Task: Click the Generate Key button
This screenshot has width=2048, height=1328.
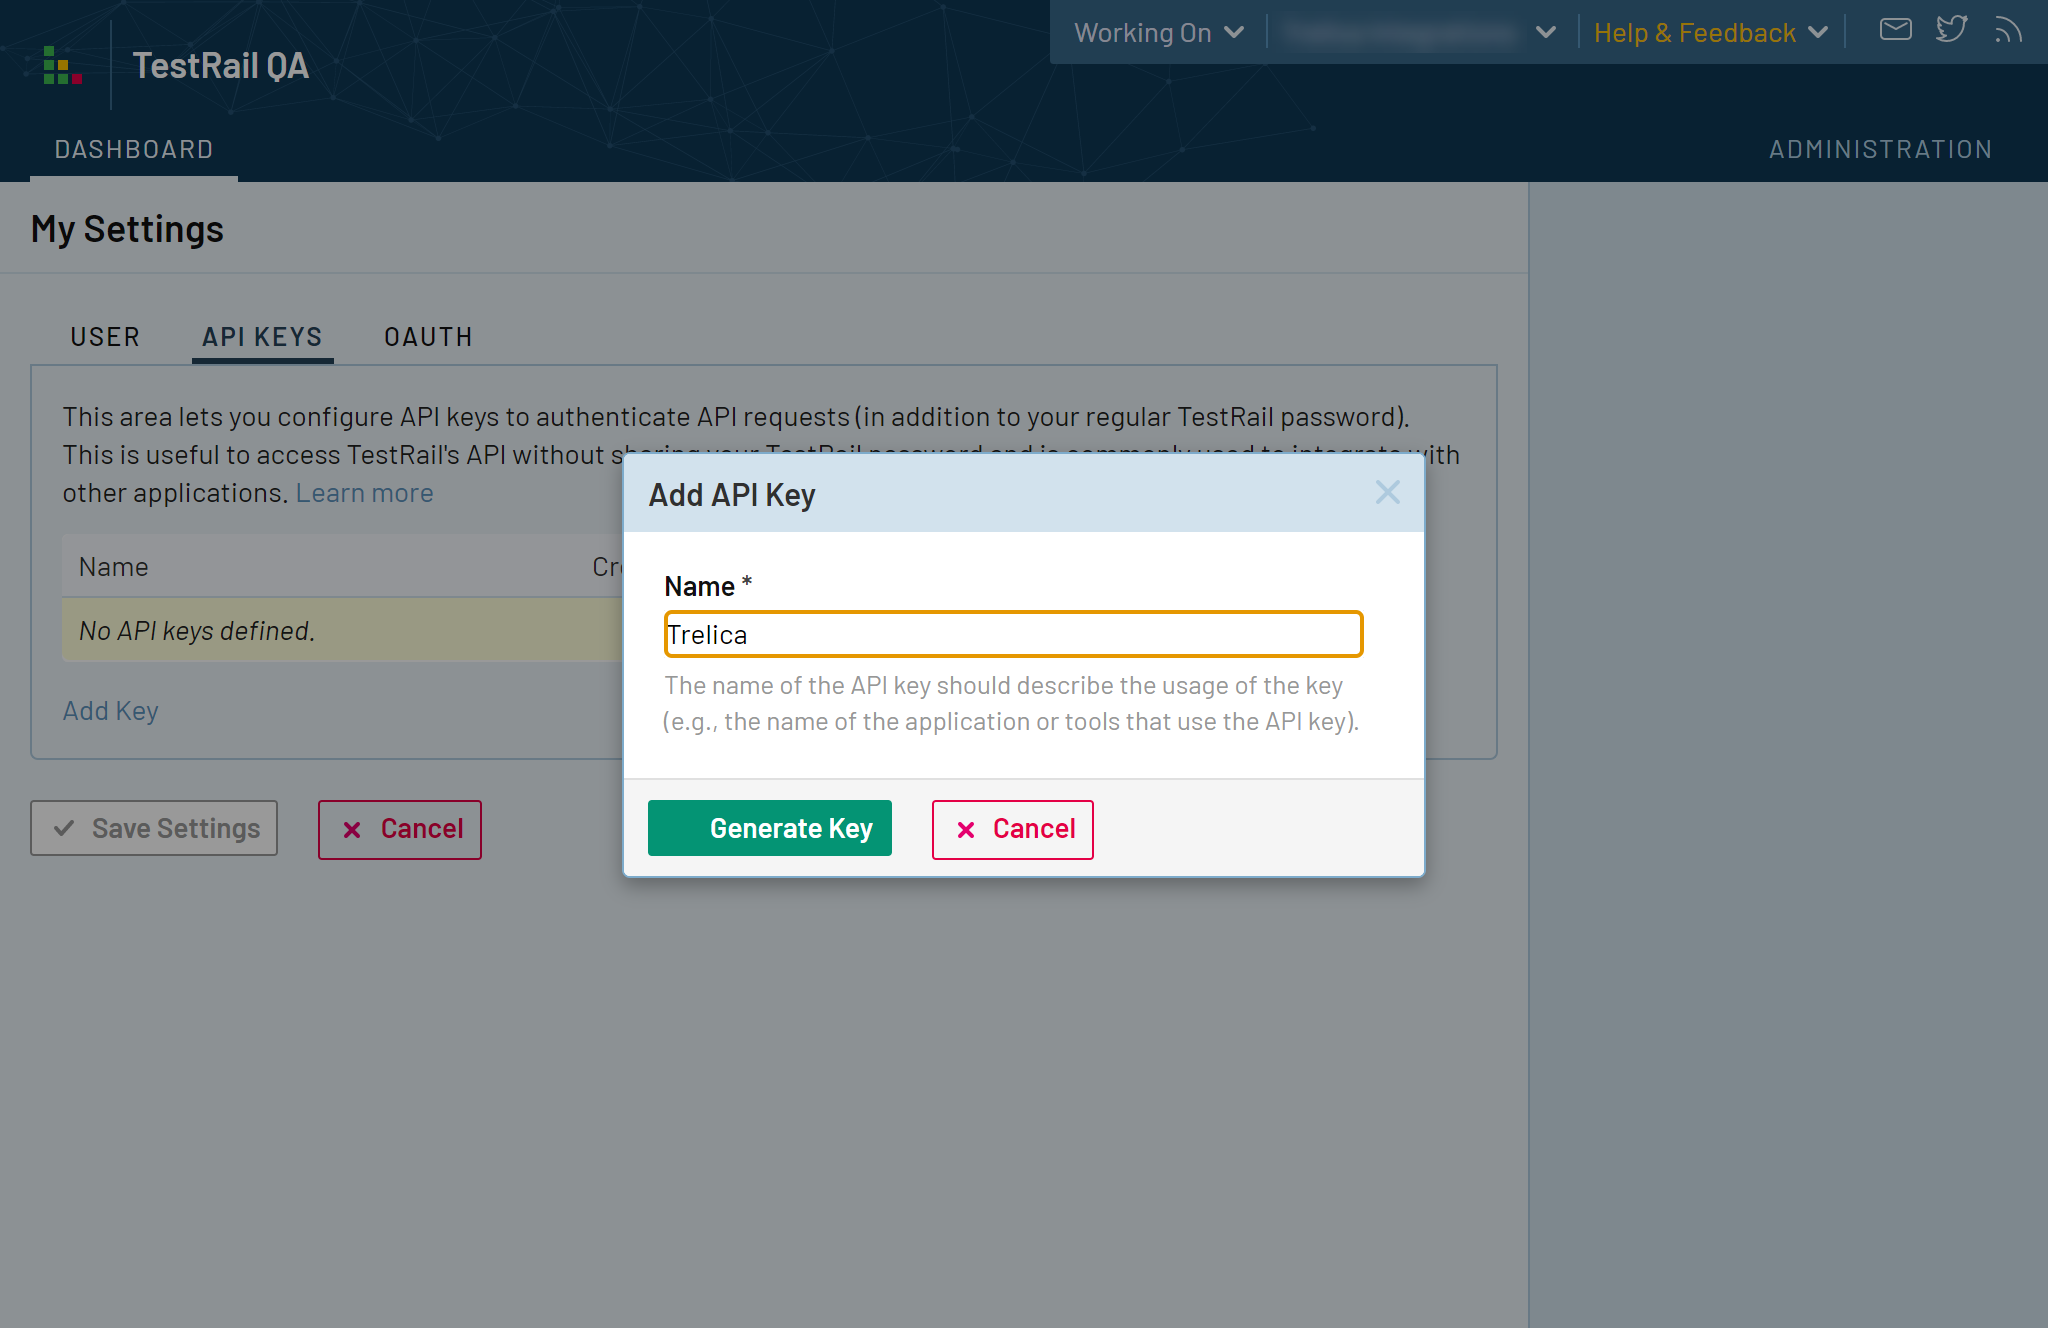Action: (770, 828)
